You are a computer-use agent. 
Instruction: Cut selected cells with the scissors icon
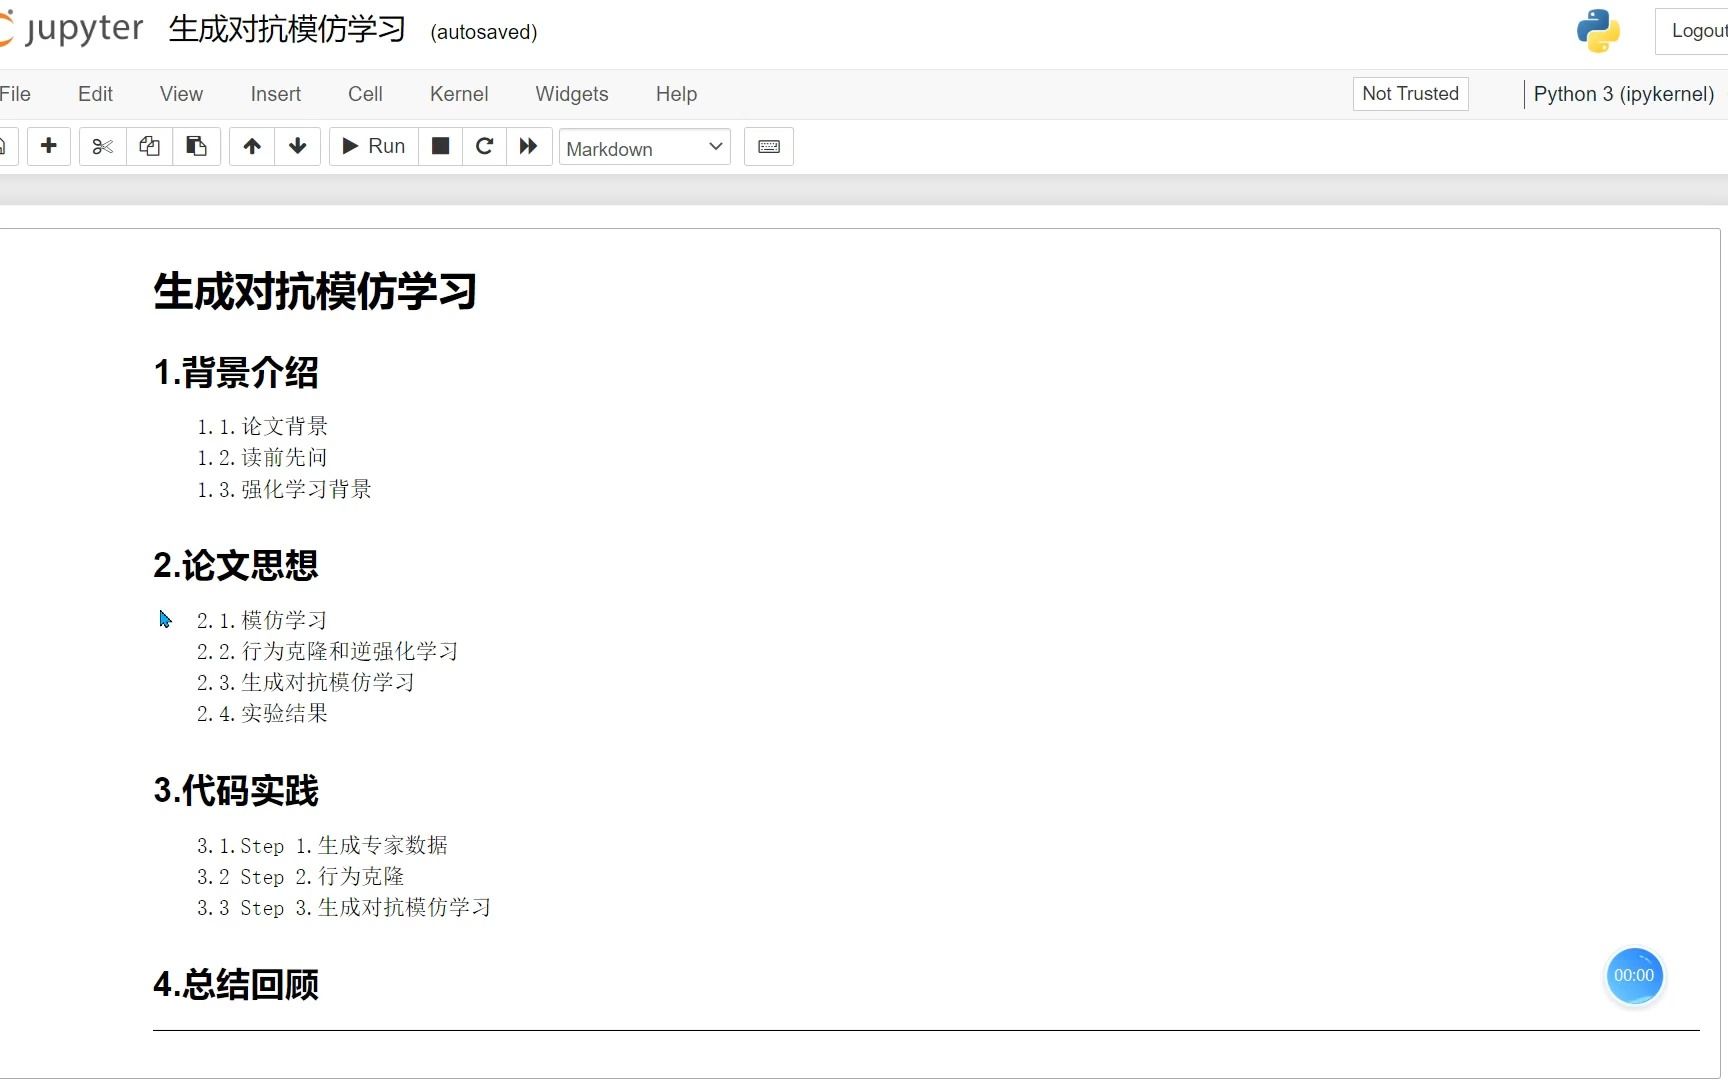coord(102,147)
